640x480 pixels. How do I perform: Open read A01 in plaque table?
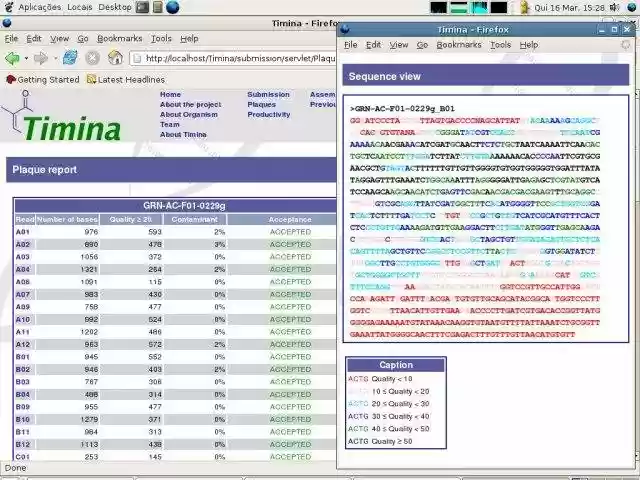coord(22,232)
